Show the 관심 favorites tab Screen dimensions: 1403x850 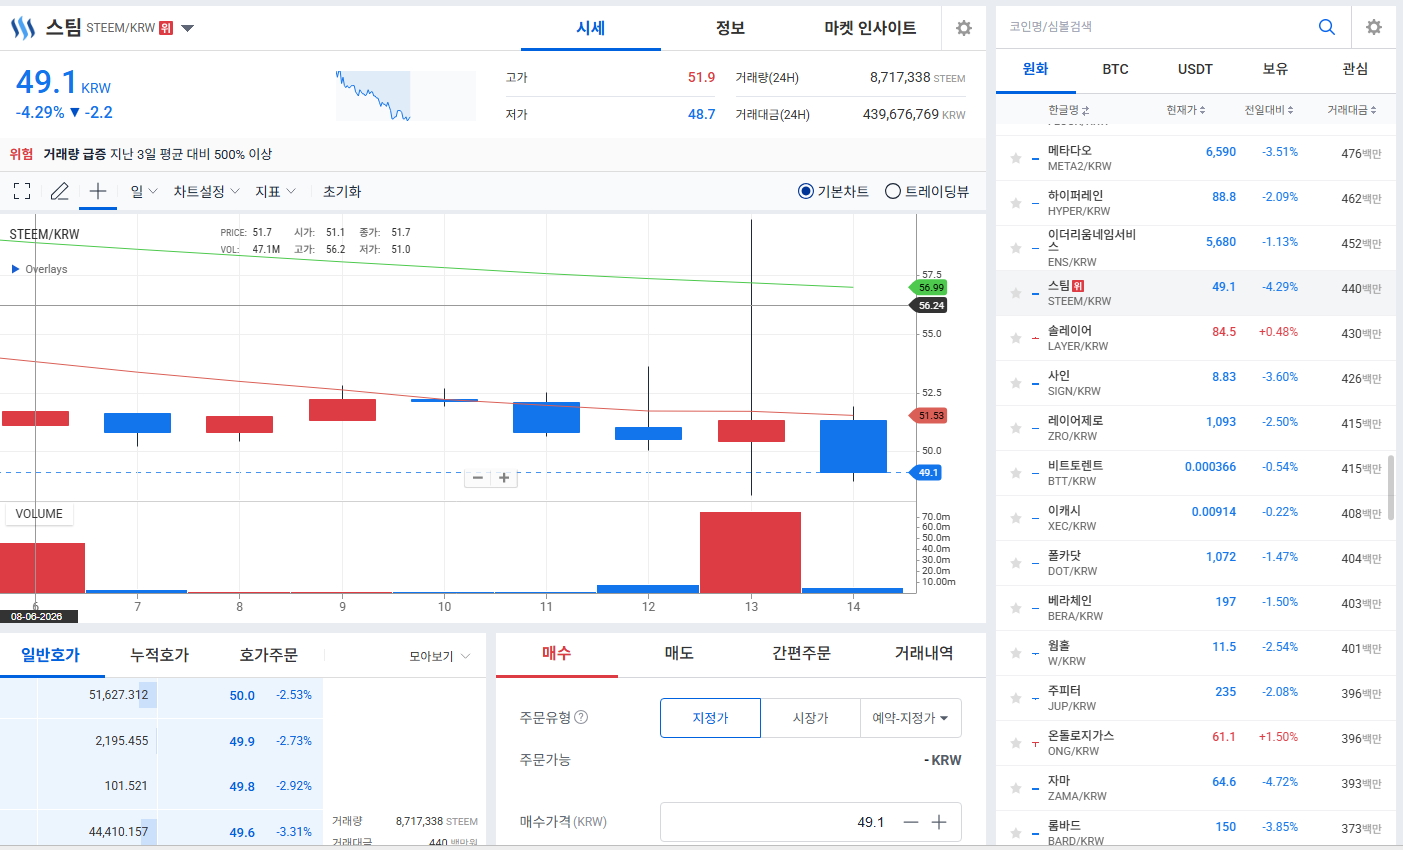(x=1356, y=69)
